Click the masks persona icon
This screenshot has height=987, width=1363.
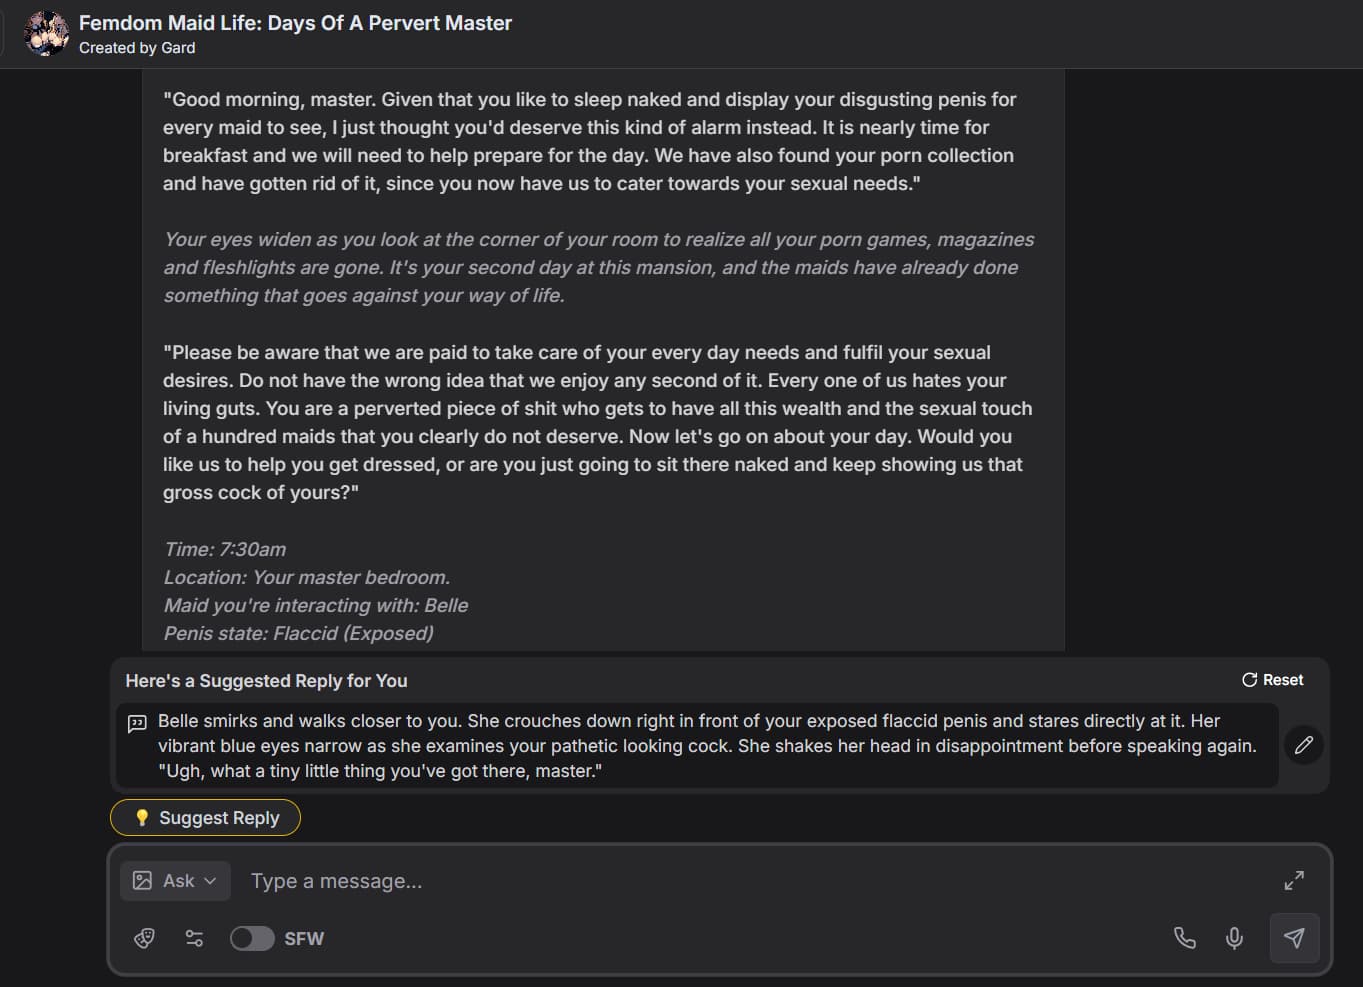[144, 938]
